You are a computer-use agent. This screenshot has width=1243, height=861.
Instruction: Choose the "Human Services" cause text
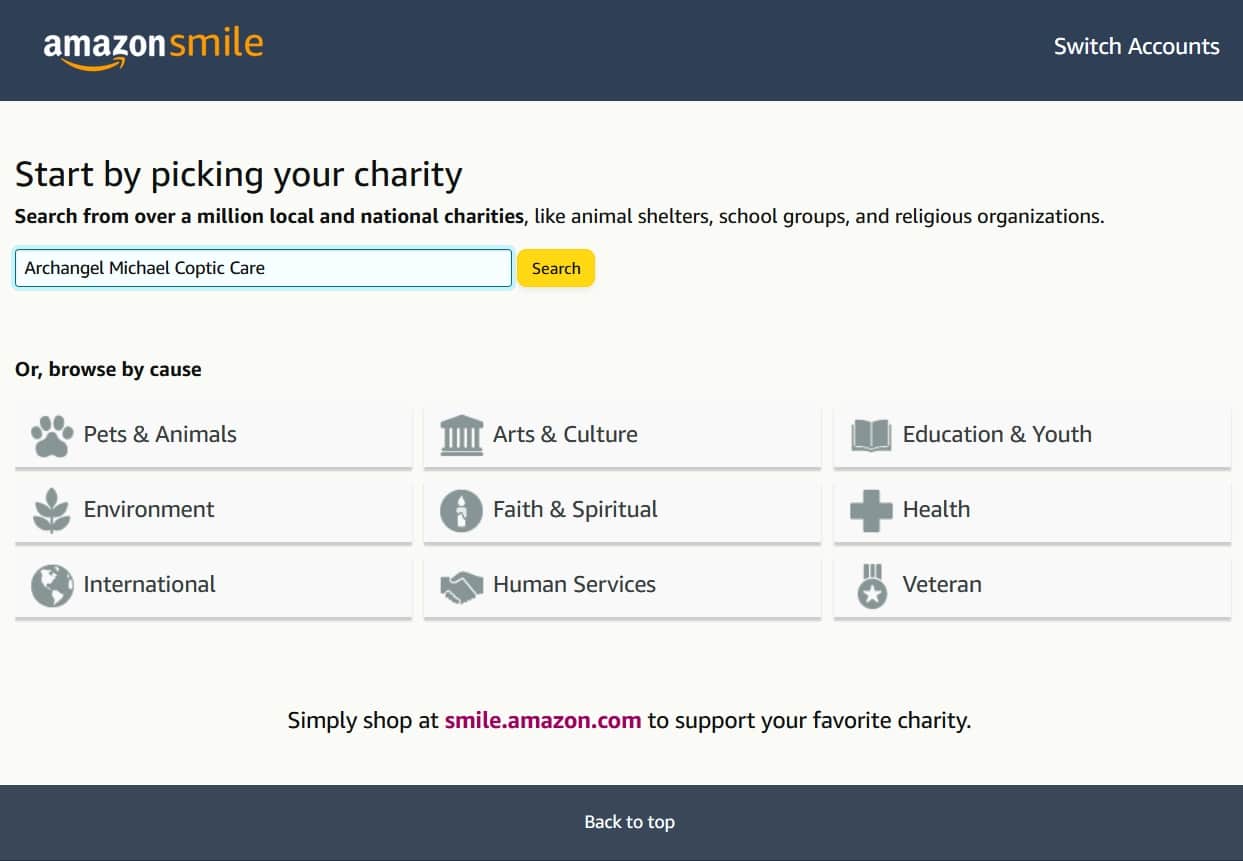(x=574, y=584)
